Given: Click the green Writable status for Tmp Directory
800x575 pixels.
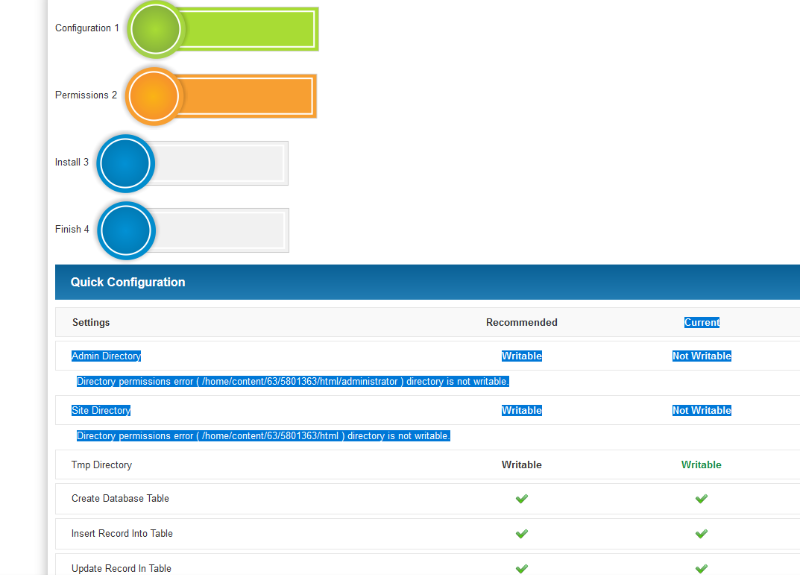Looking at the screenshot, I should click(x=701, y=465).
